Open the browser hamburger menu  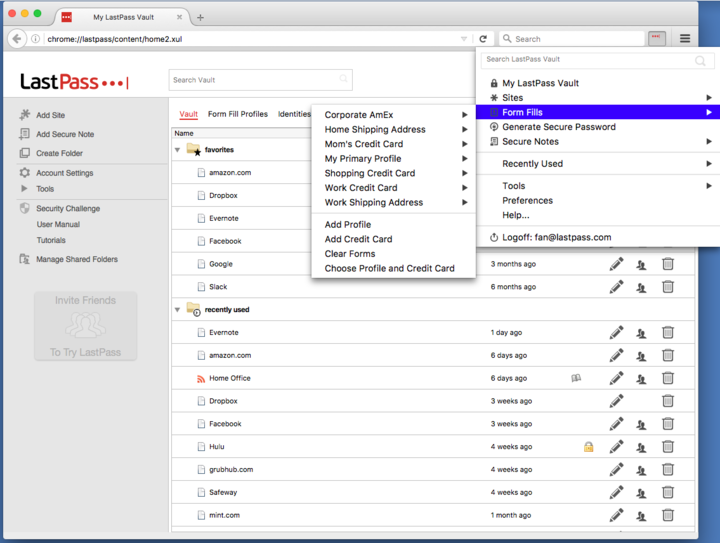(x=685, y=39)
